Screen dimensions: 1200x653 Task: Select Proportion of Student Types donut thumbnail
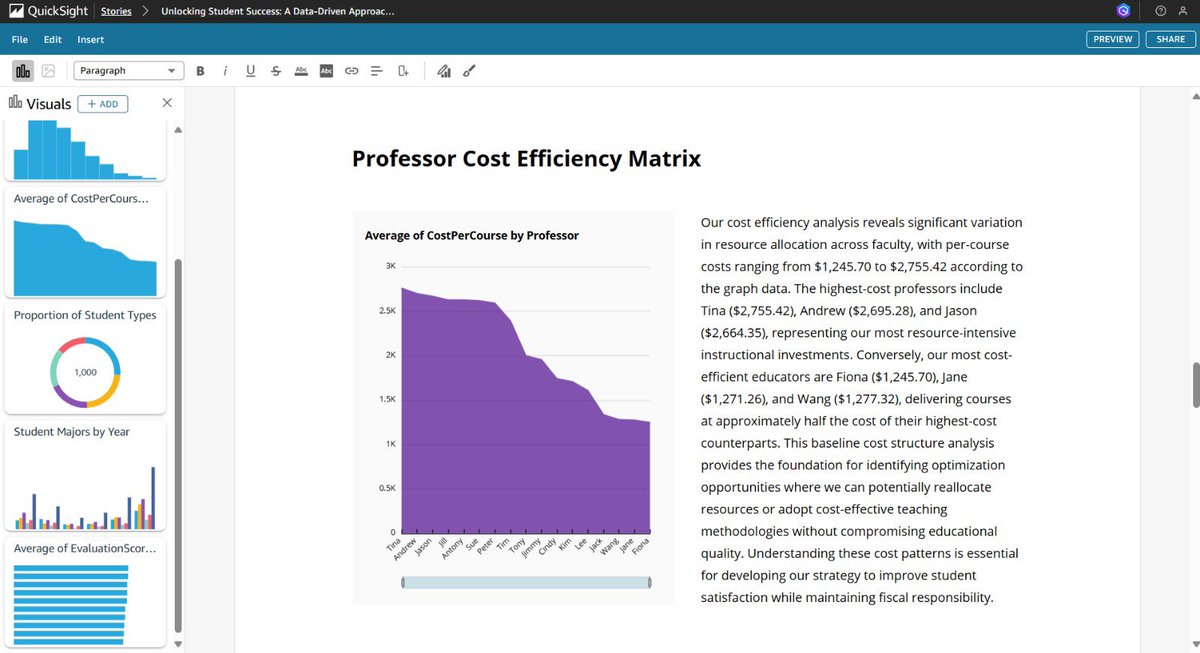[x=85, y=358]
